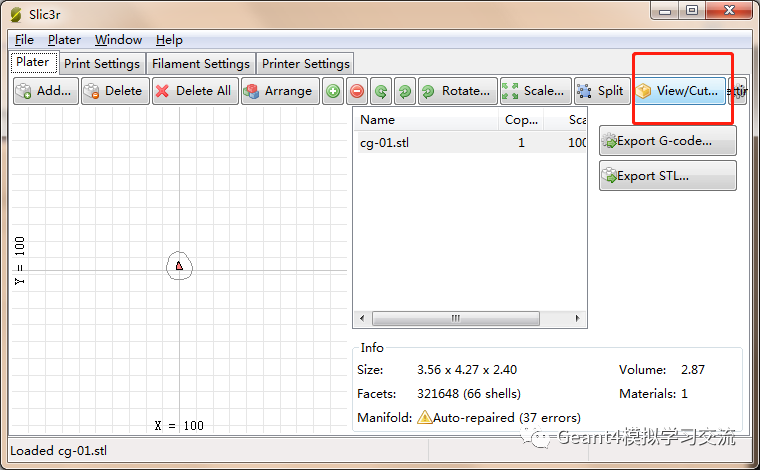Close the Slic3r window

pos(729,11)
